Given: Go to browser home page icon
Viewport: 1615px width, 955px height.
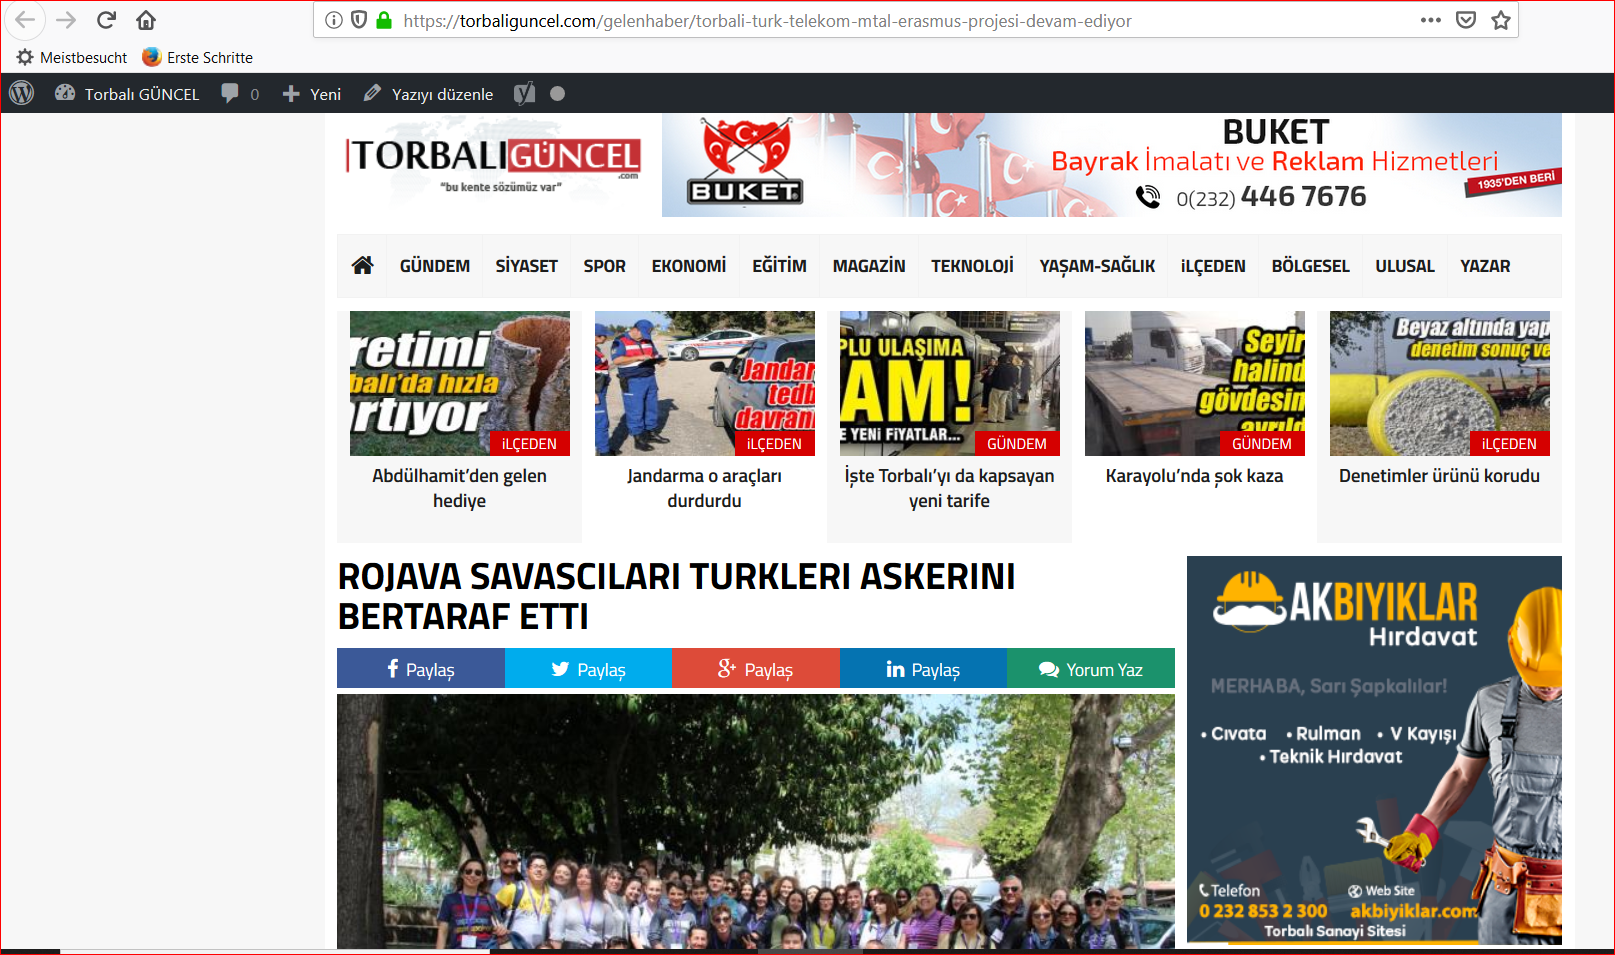Looking at the screenshot, I should point(146,20).
